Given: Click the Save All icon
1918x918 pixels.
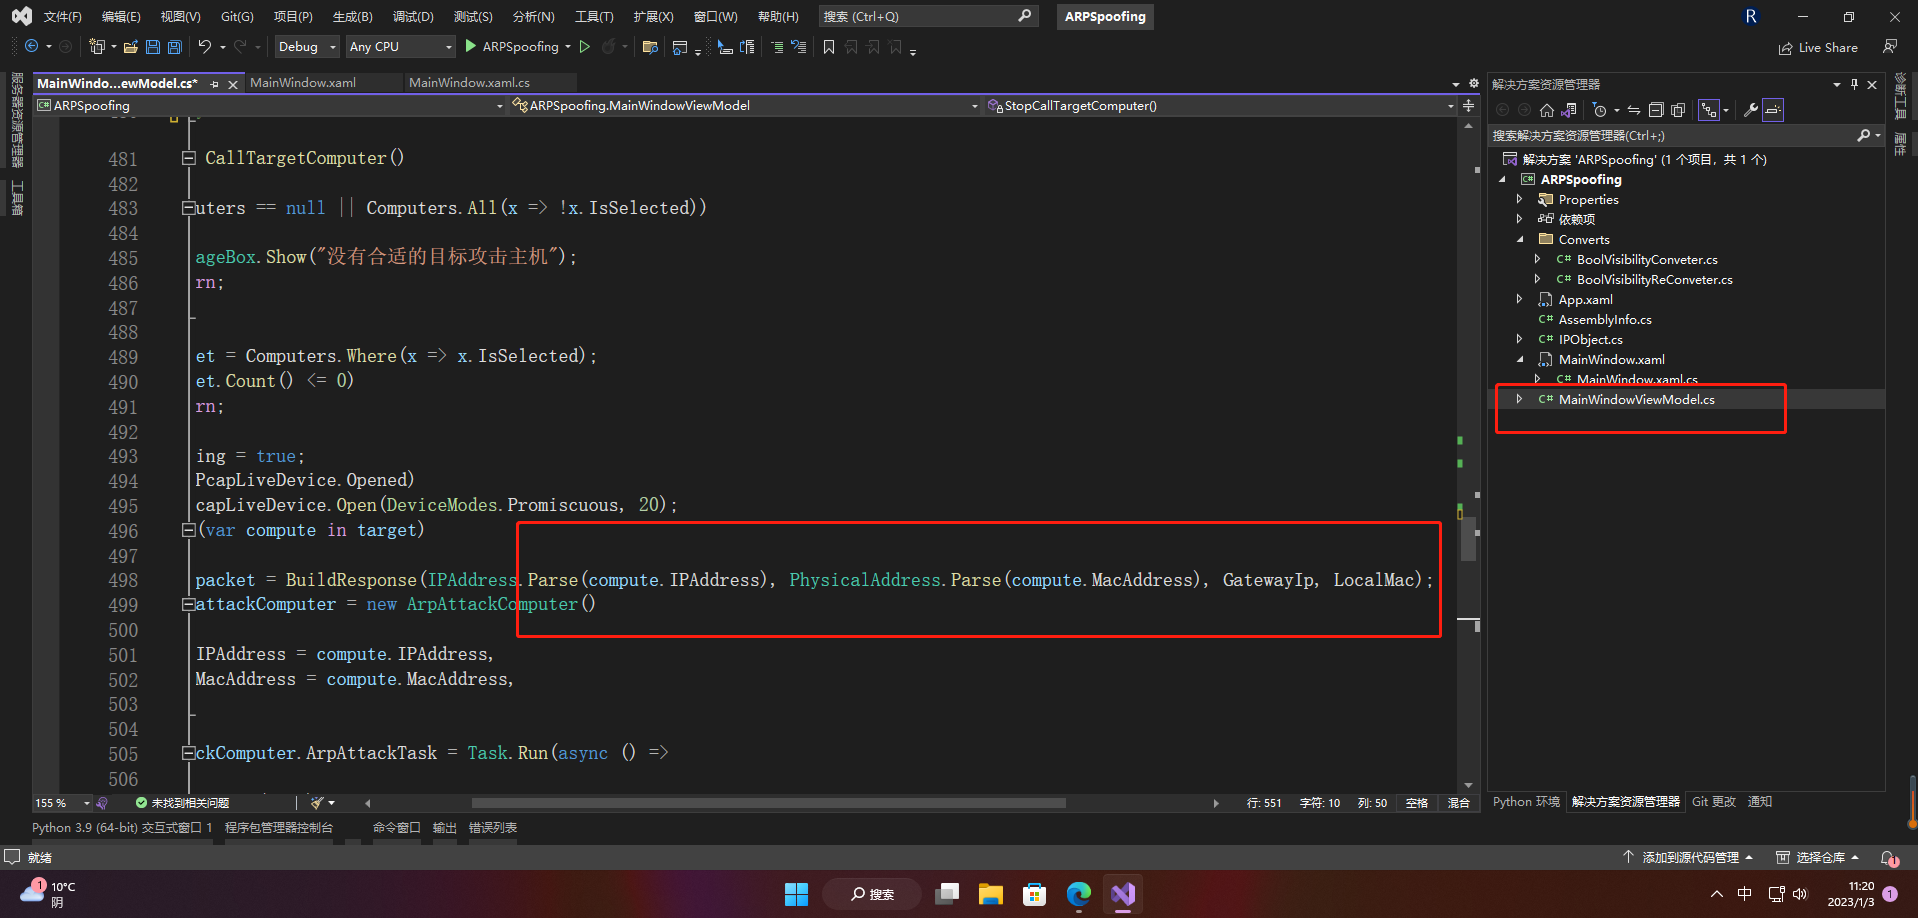Looking at the screenshot, I should point(175,46).
